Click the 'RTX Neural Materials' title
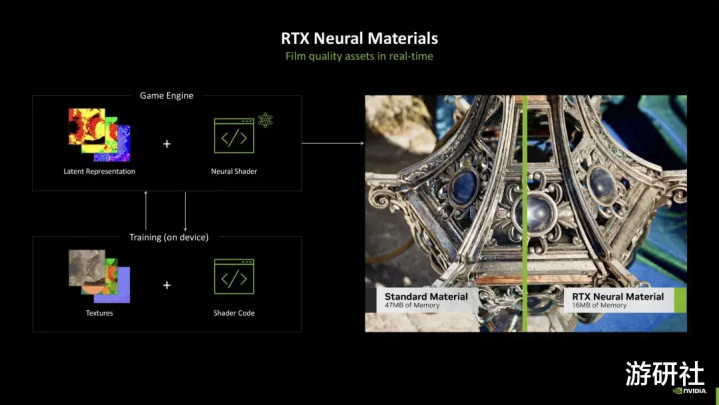The width and height of the screenshot is (719, 405). pyautogui.click(x=359, y=38)
